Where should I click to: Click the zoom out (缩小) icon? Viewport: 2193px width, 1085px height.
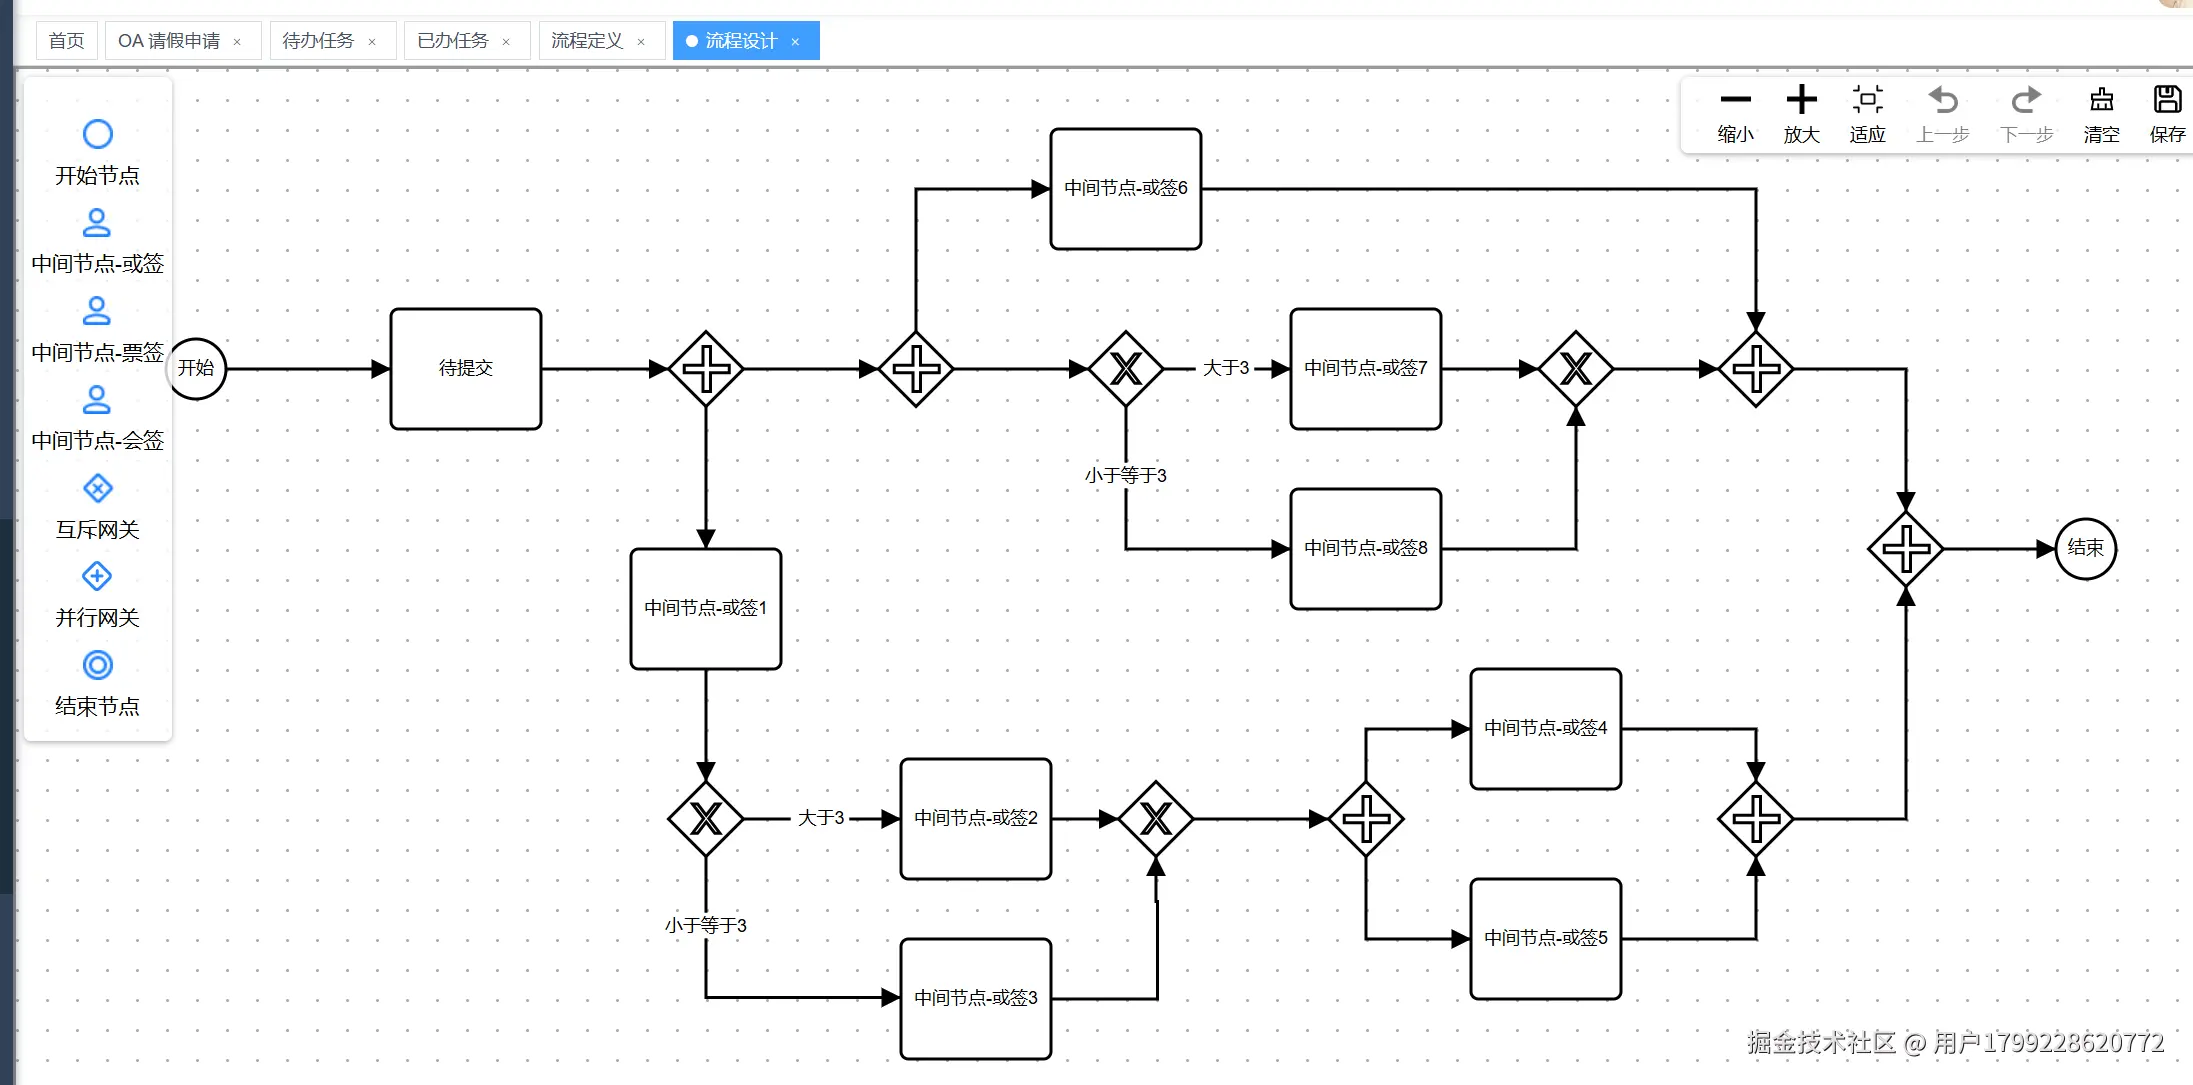[1735, 100]
